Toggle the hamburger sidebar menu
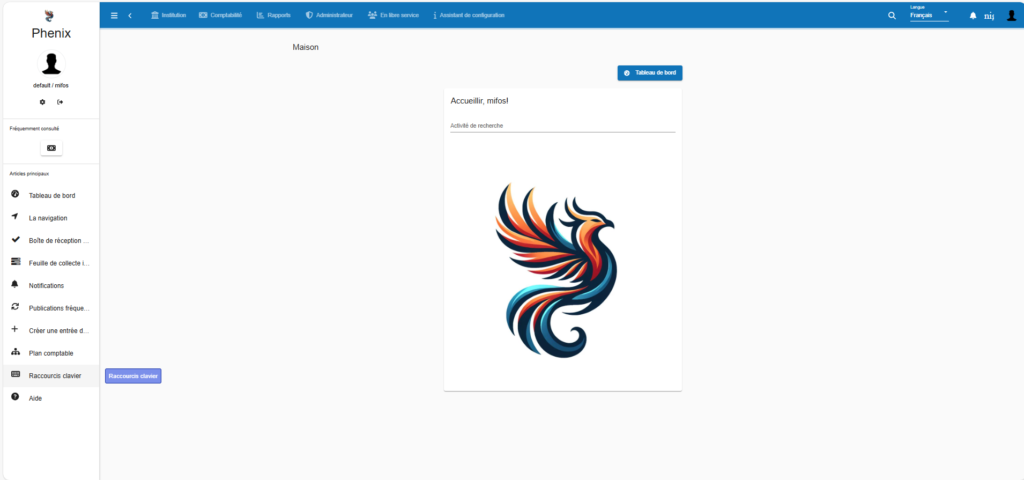The height and width of the screenshot is (480, 1024). tap(114, 15)
